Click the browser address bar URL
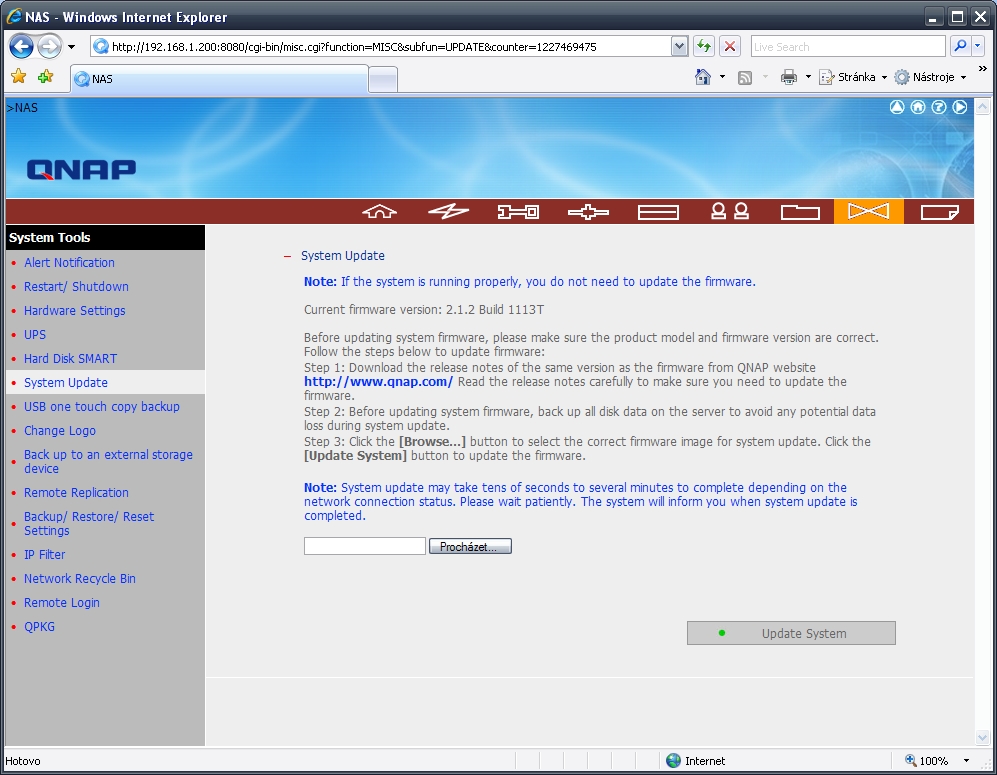This screenshot has height=775, width=997. point(354,46)
